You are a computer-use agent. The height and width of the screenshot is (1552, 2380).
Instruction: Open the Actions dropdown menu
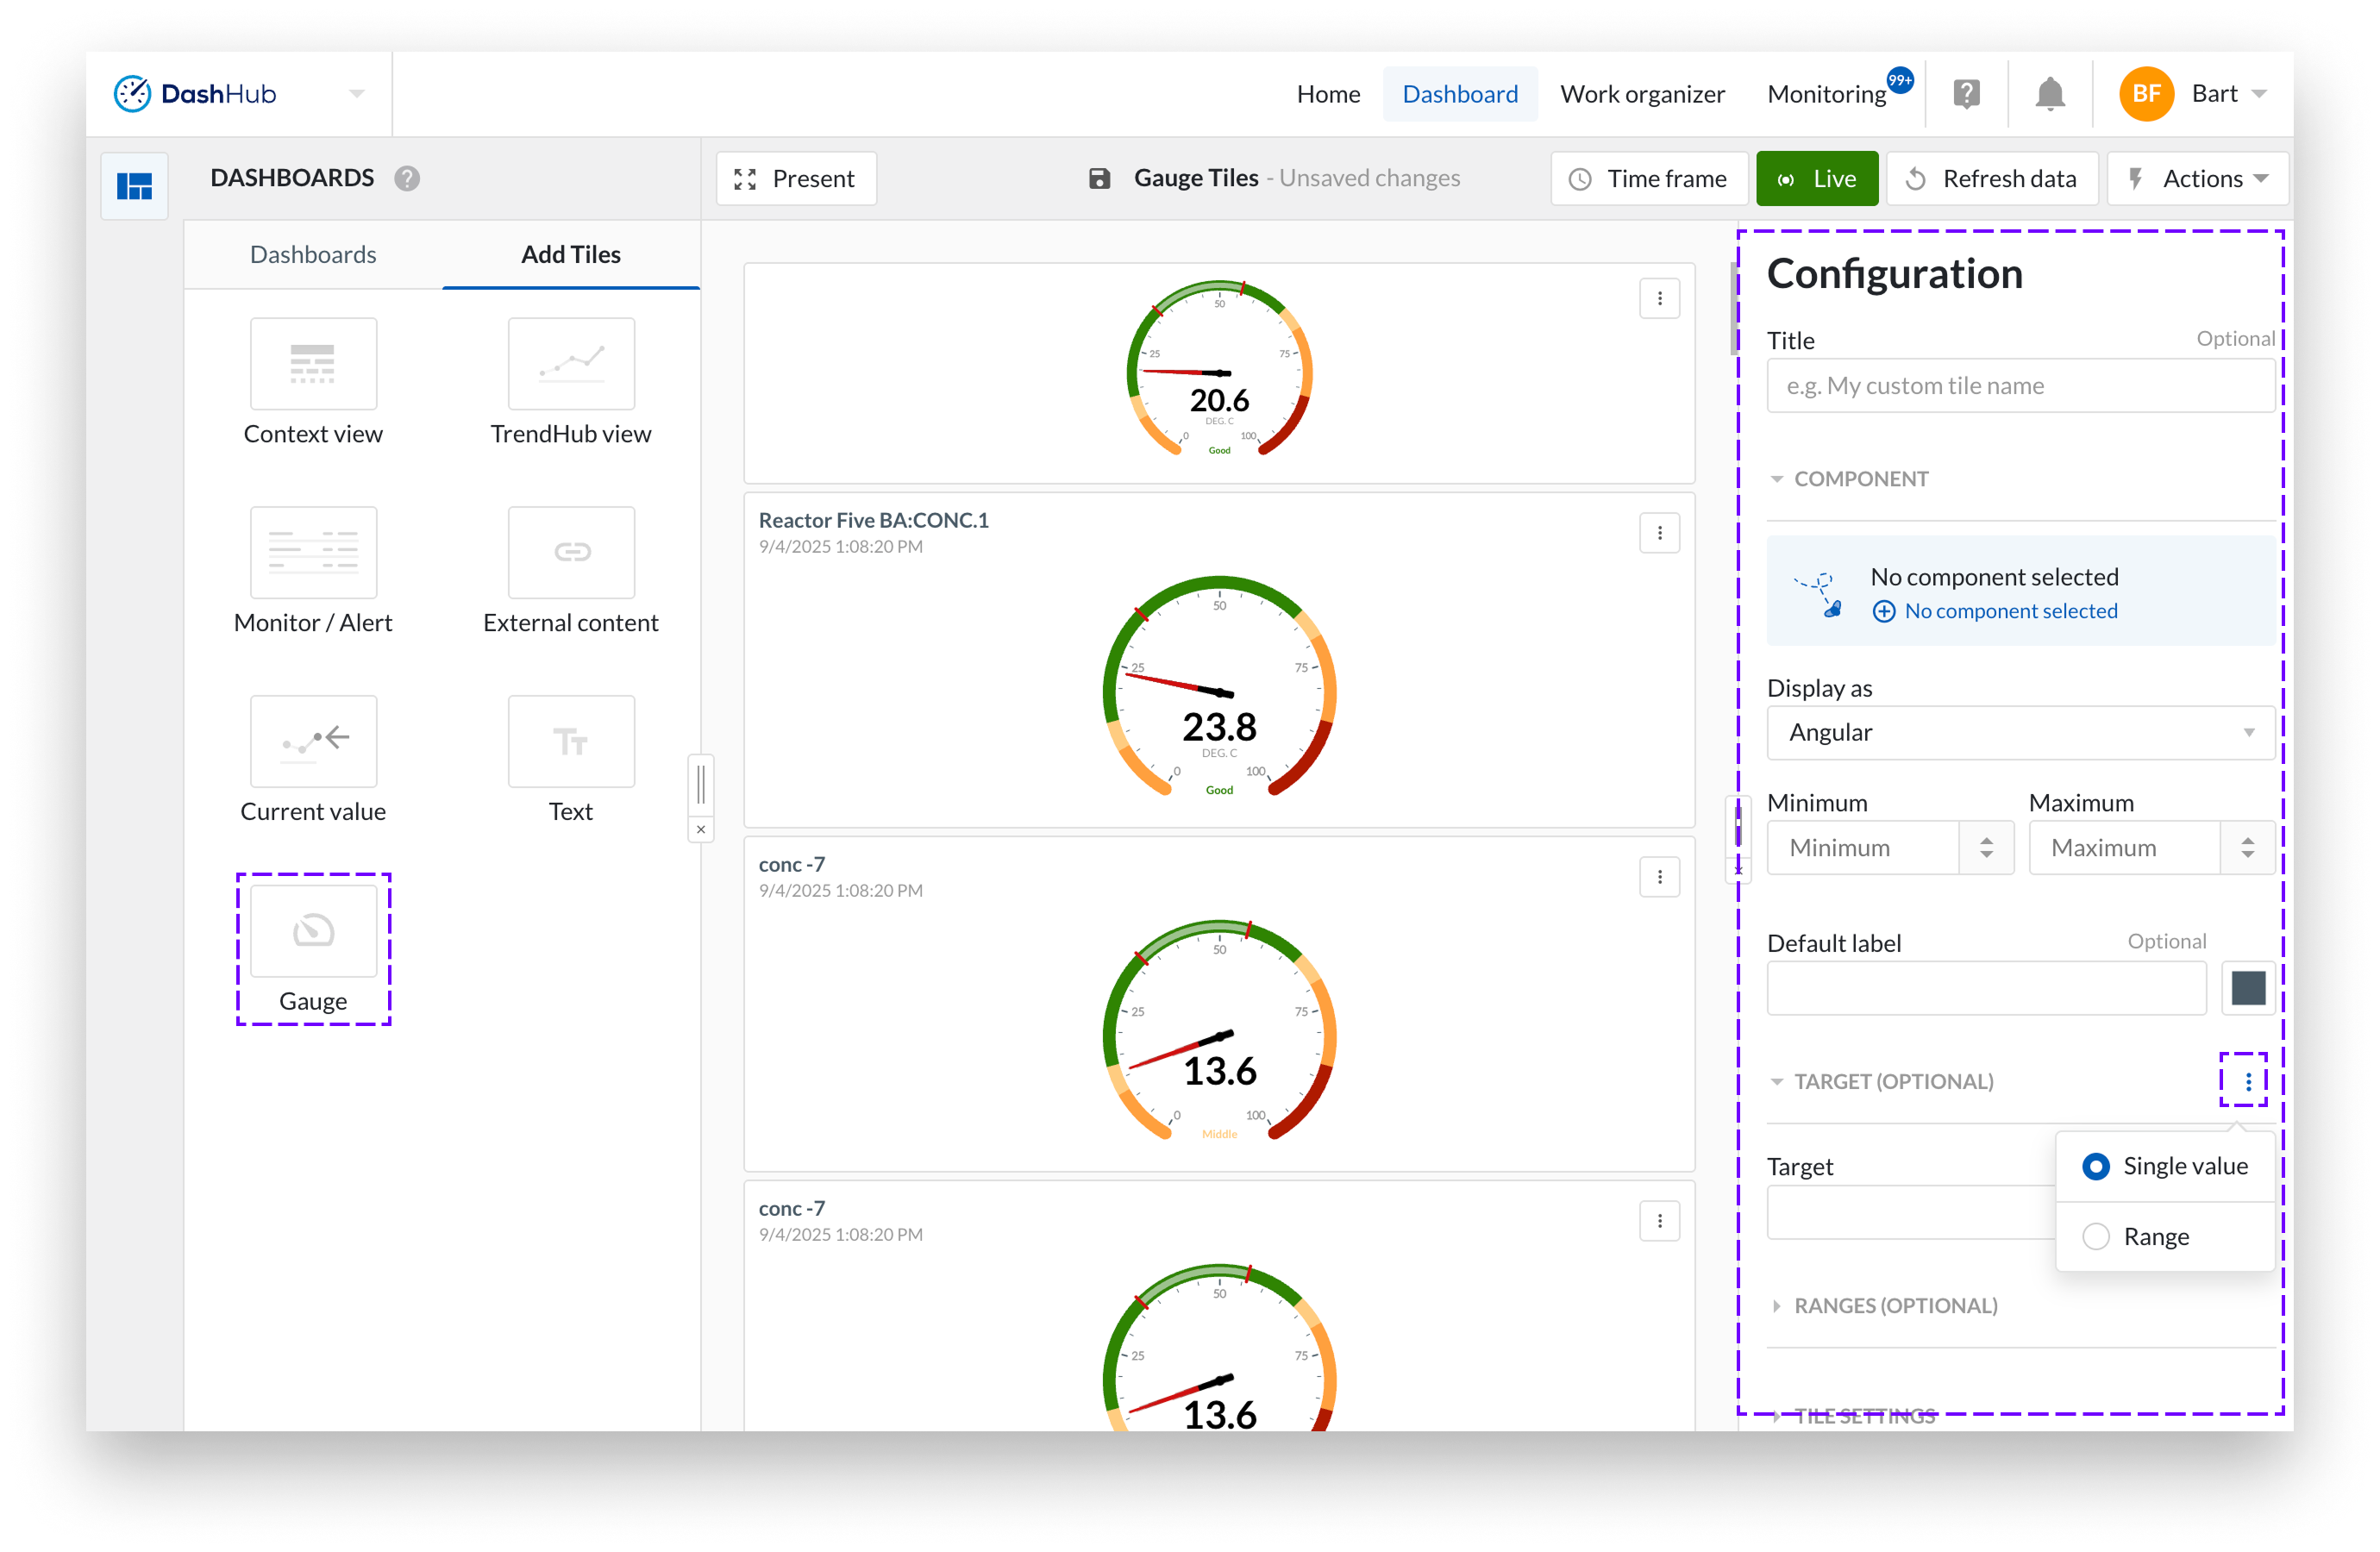click(x=2198, y=179)
